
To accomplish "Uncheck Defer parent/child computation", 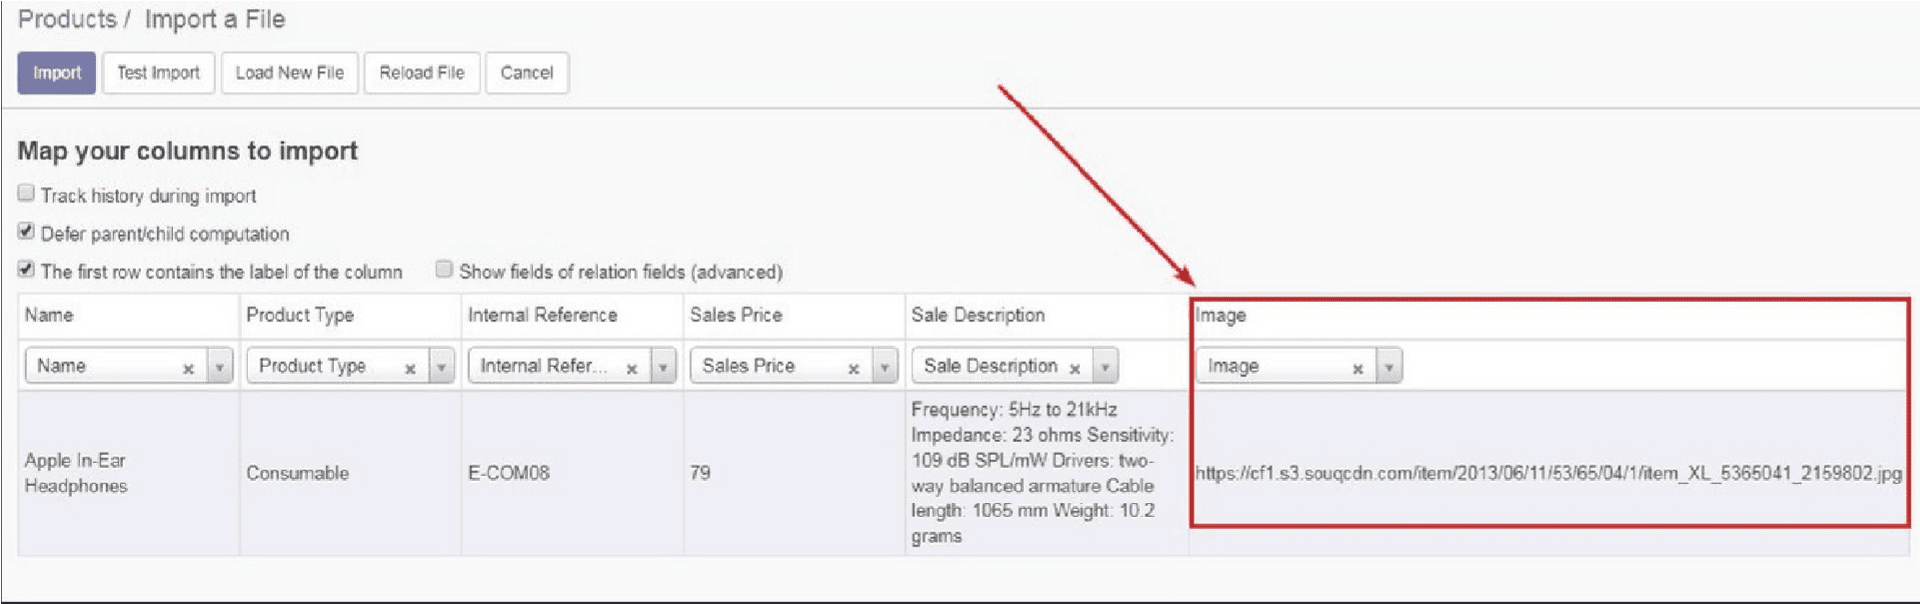I will click(x=26, y=231).
